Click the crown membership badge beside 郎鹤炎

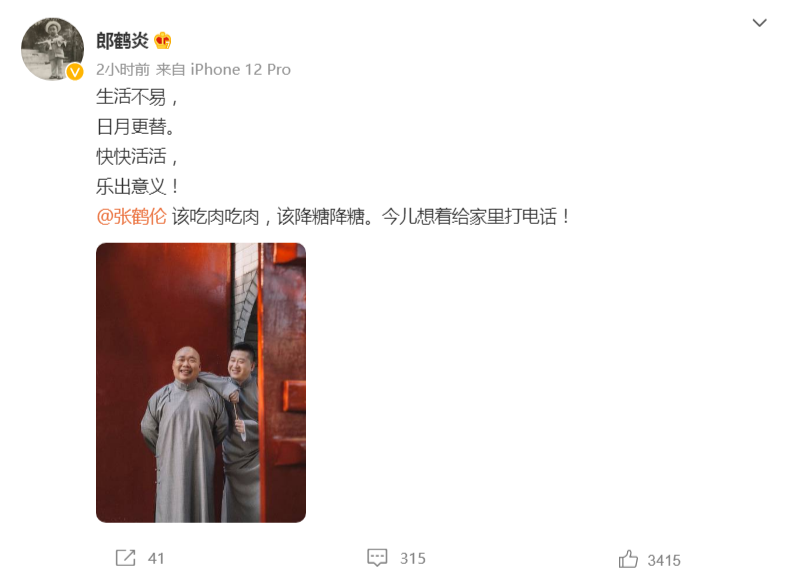pos(163,40)
